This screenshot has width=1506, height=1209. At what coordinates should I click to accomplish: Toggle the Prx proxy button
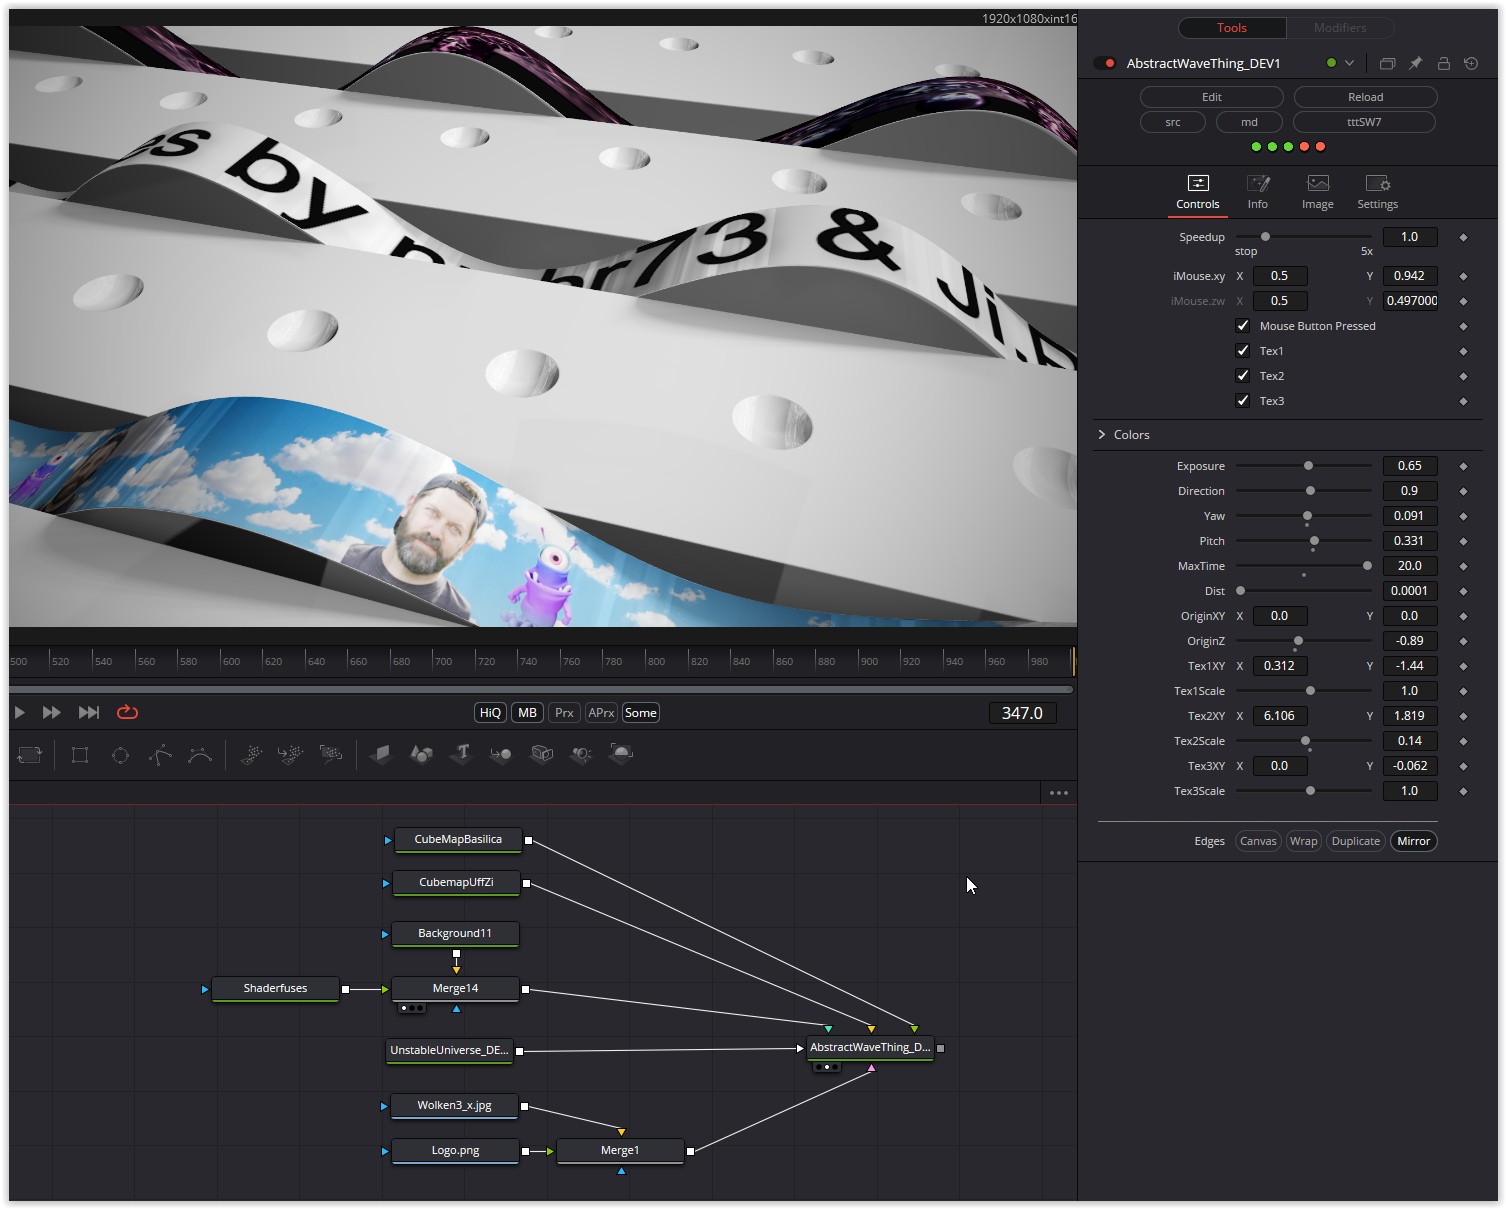click(x=564, y=713)
